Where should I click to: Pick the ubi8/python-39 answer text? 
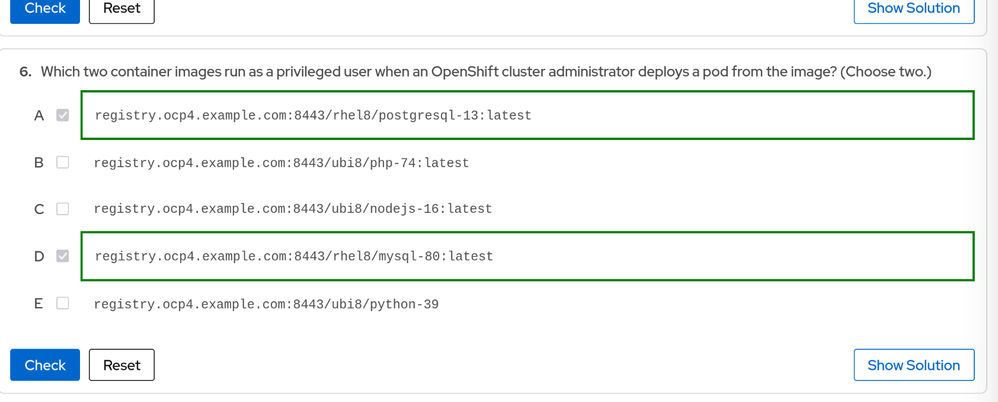pos(266,304)
